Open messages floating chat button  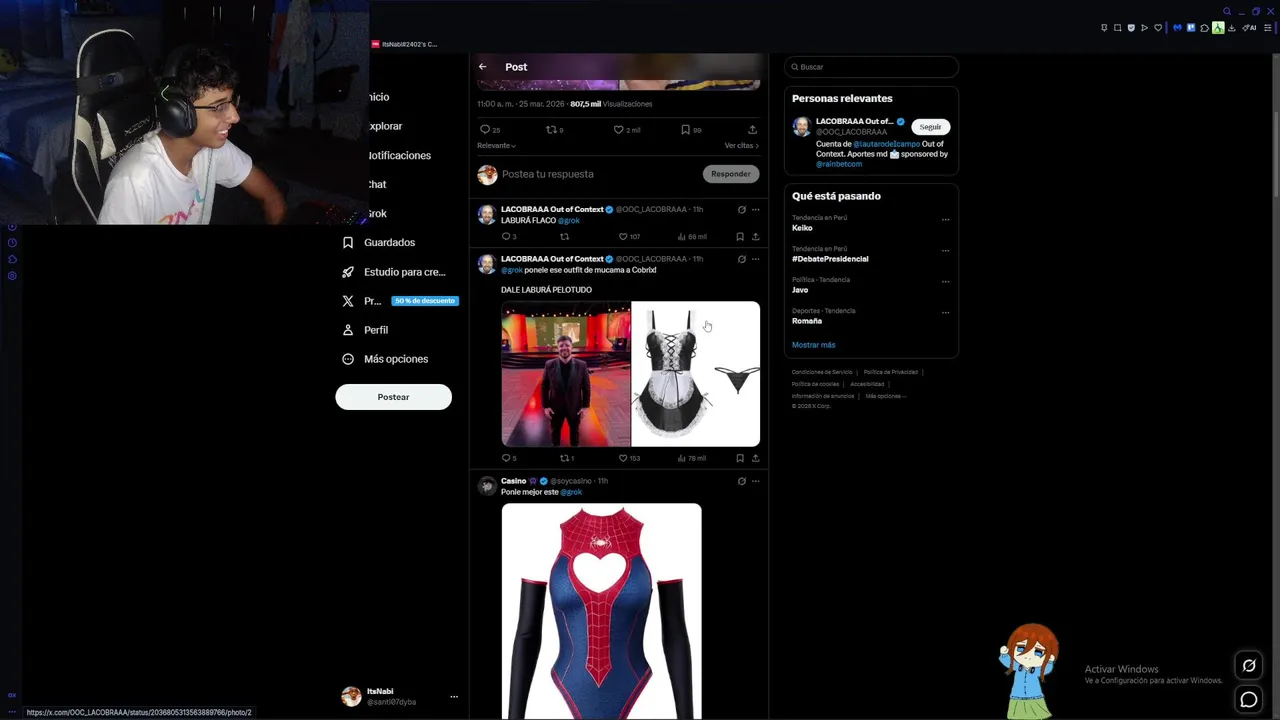point(1249,700)
